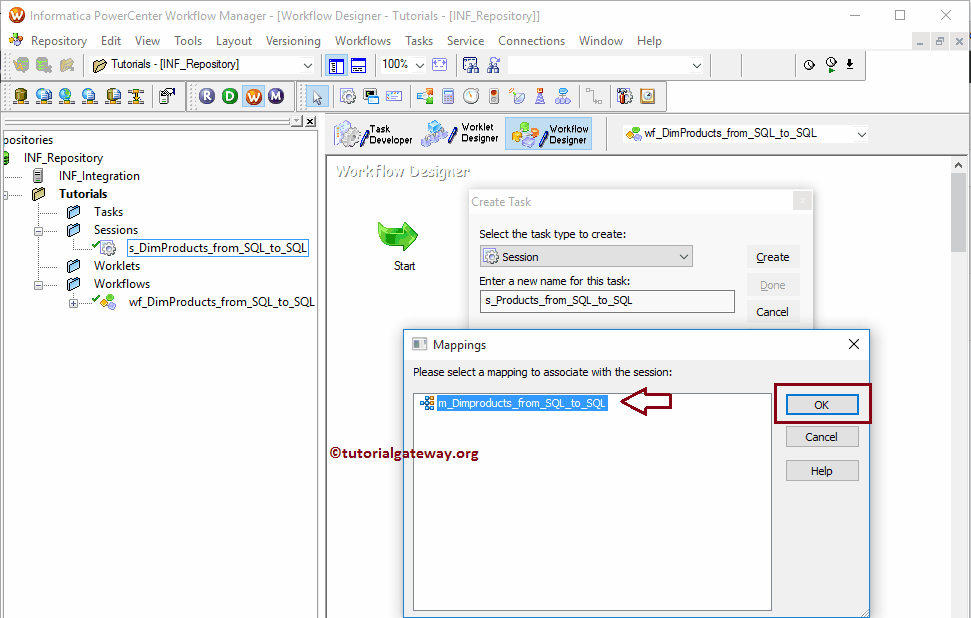Click the Session task gear icon in the toolbar
971x618 pixels.
(348, 97)
